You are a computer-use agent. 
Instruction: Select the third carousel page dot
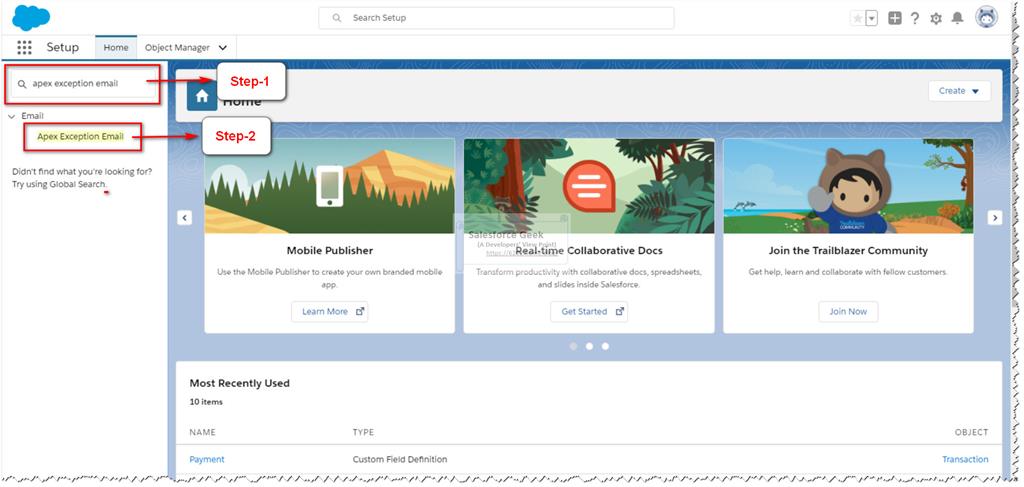pos(605,346)
